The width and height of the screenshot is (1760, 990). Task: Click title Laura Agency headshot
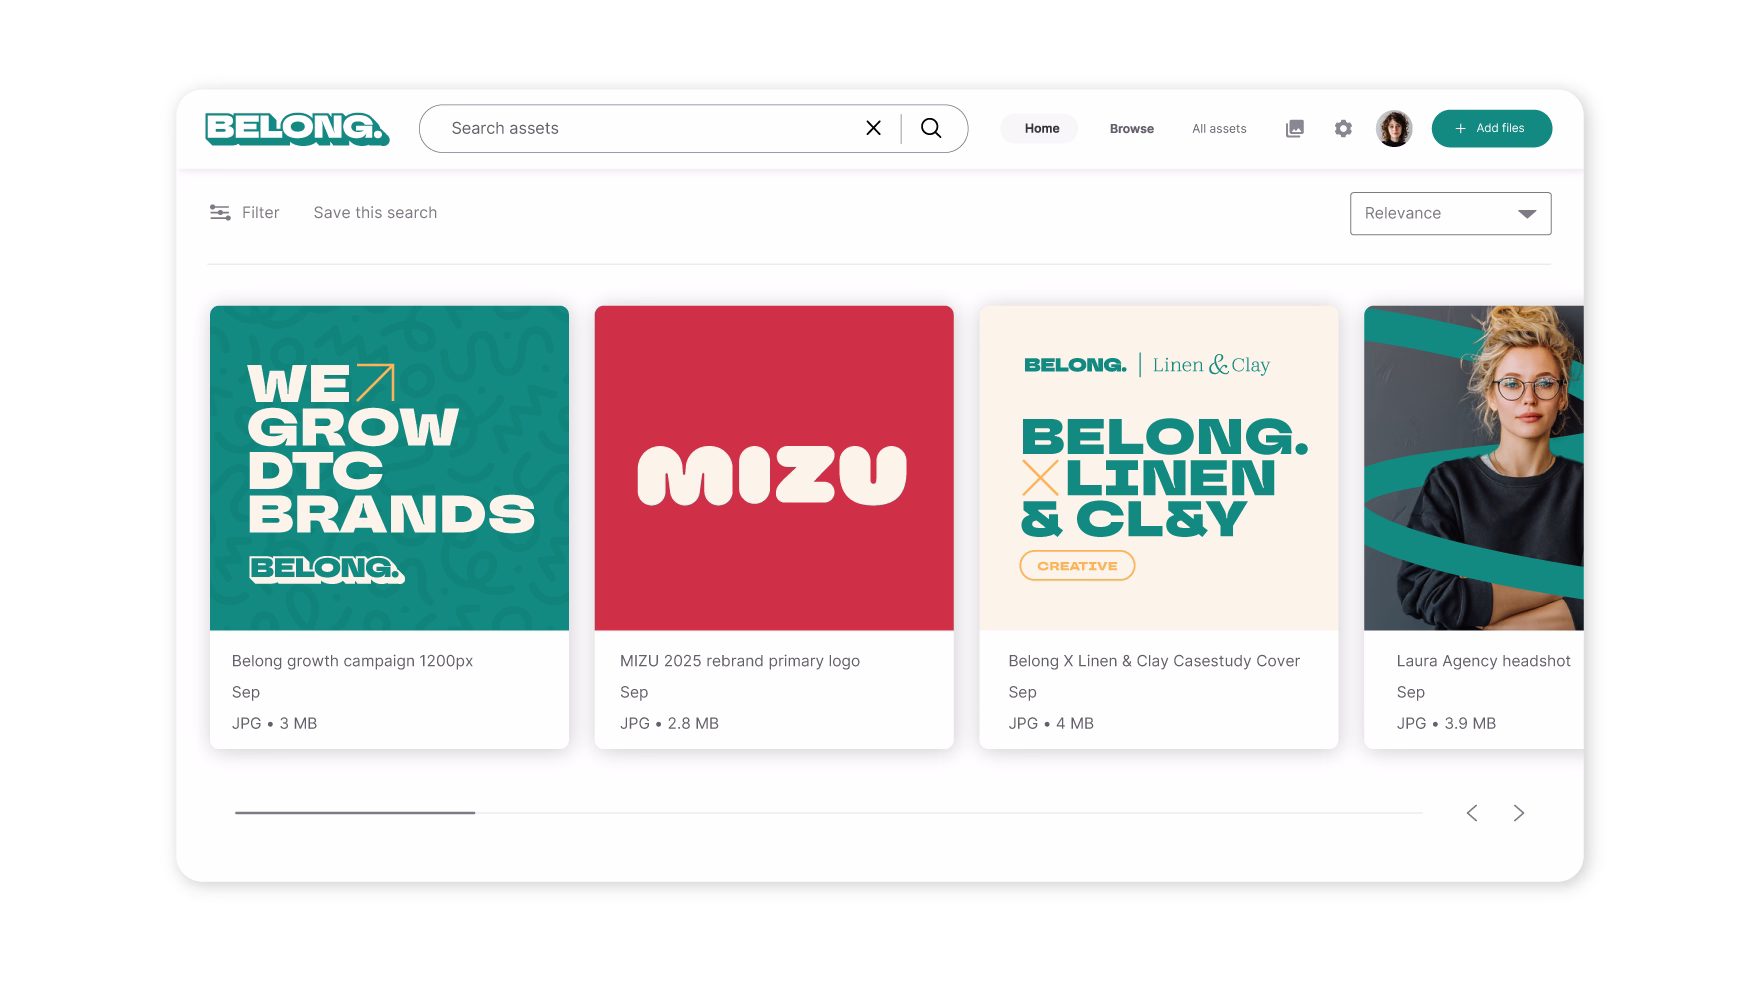pos(1483,661)
